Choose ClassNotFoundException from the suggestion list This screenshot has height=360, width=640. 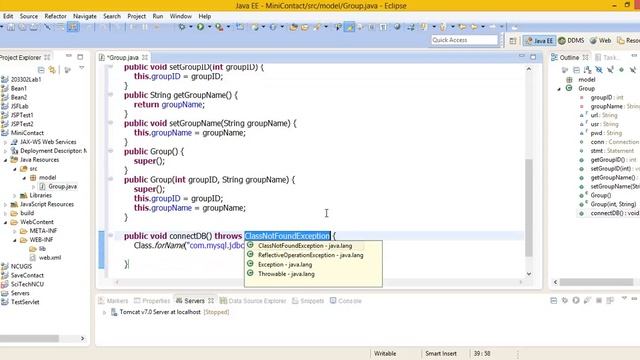(305, 246)
